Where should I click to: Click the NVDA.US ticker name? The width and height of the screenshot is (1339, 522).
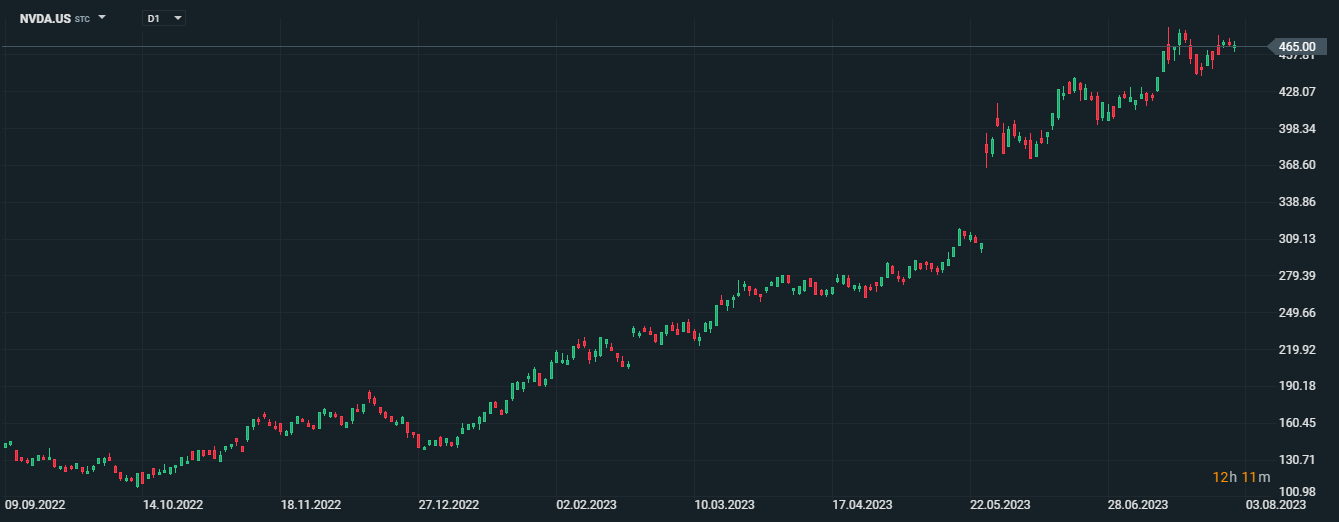pyautogui.click(x=45, y=18)
